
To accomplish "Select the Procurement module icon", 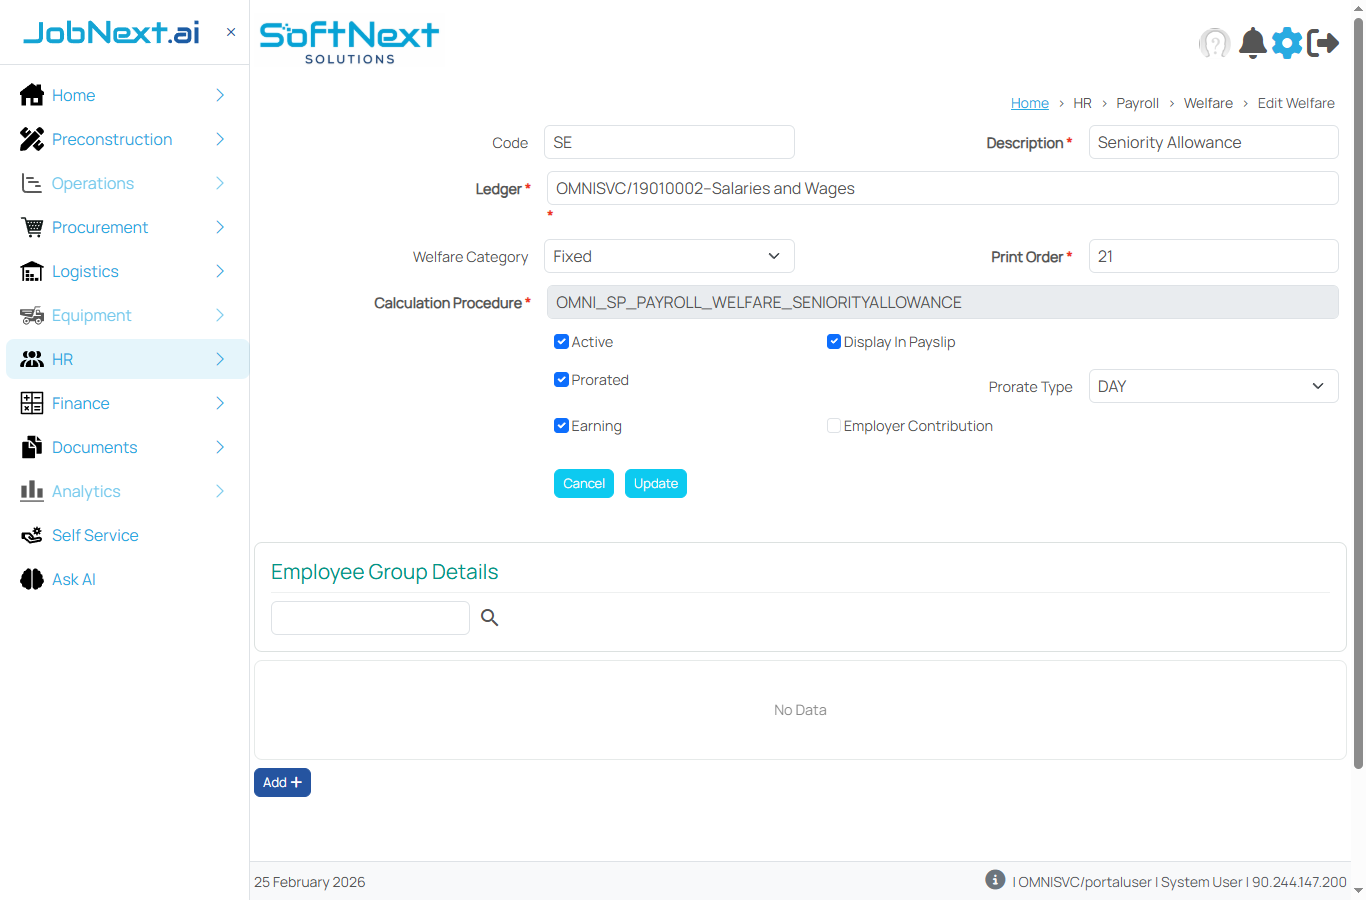I will 31,227.
